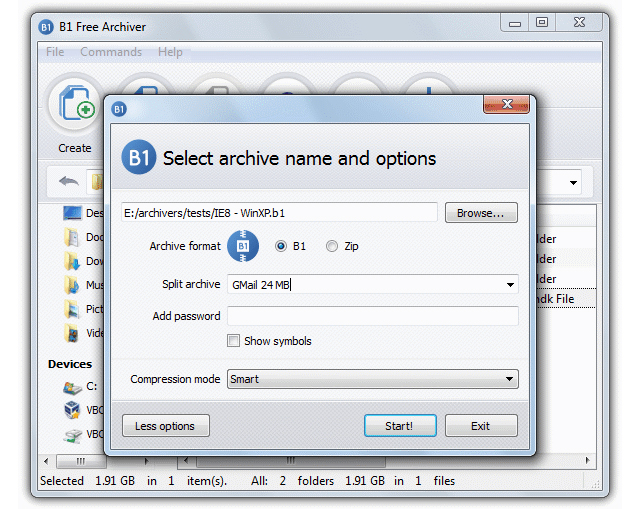Click the B1 icon in dialog title bar

pyautogui.click(x=119, y=109)
